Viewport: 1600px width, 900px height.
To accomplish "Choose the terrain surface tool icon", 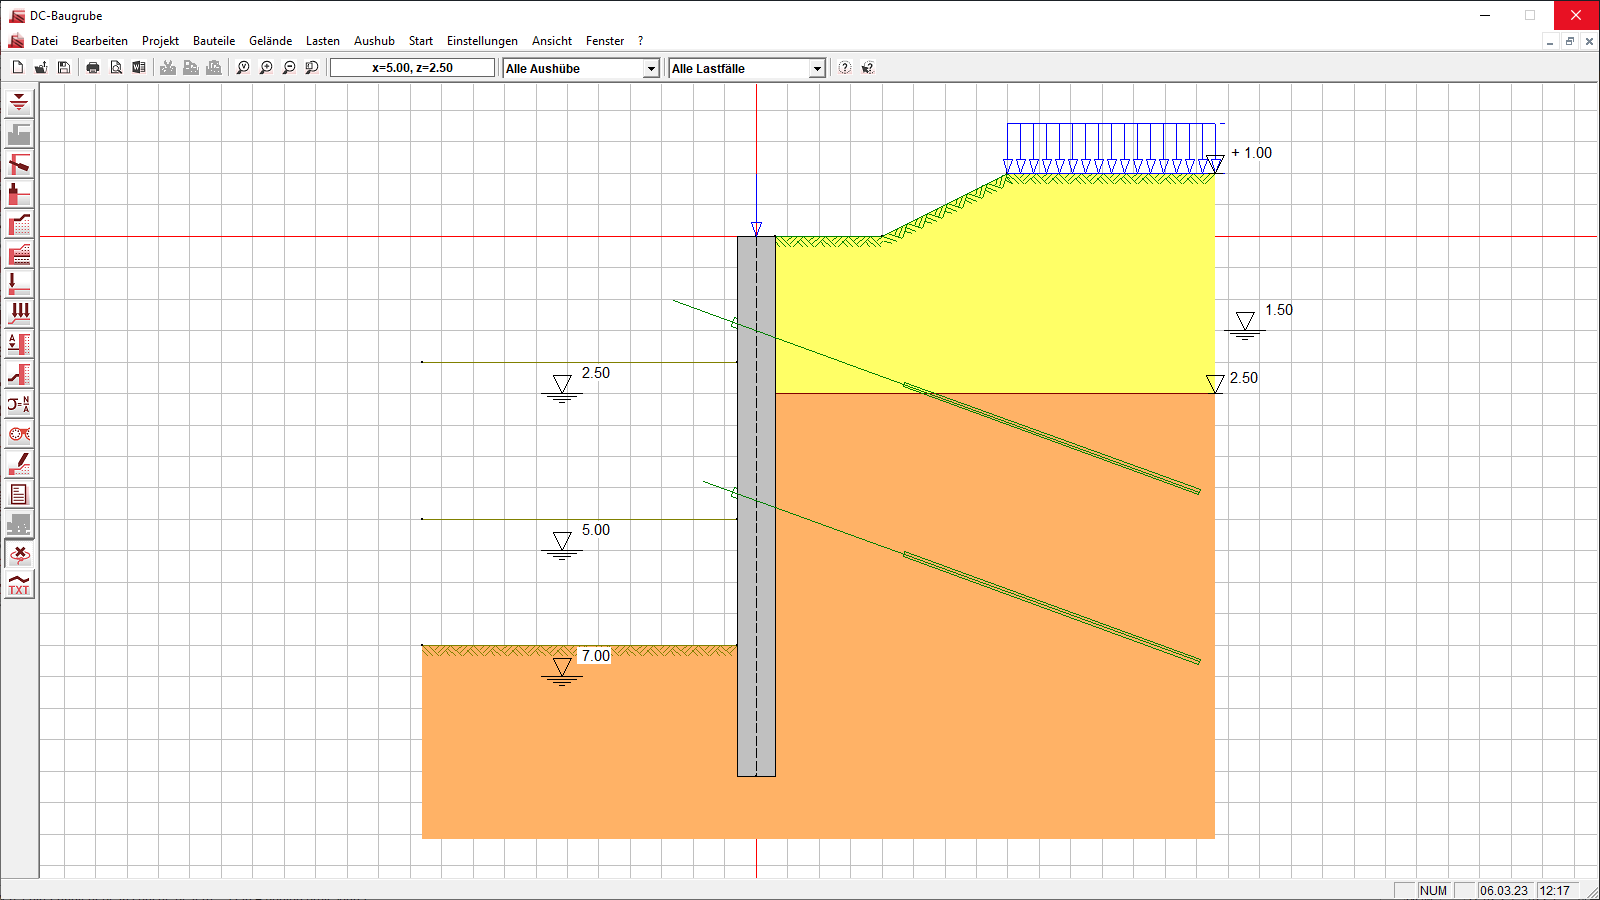I will (x=19, y=224).
